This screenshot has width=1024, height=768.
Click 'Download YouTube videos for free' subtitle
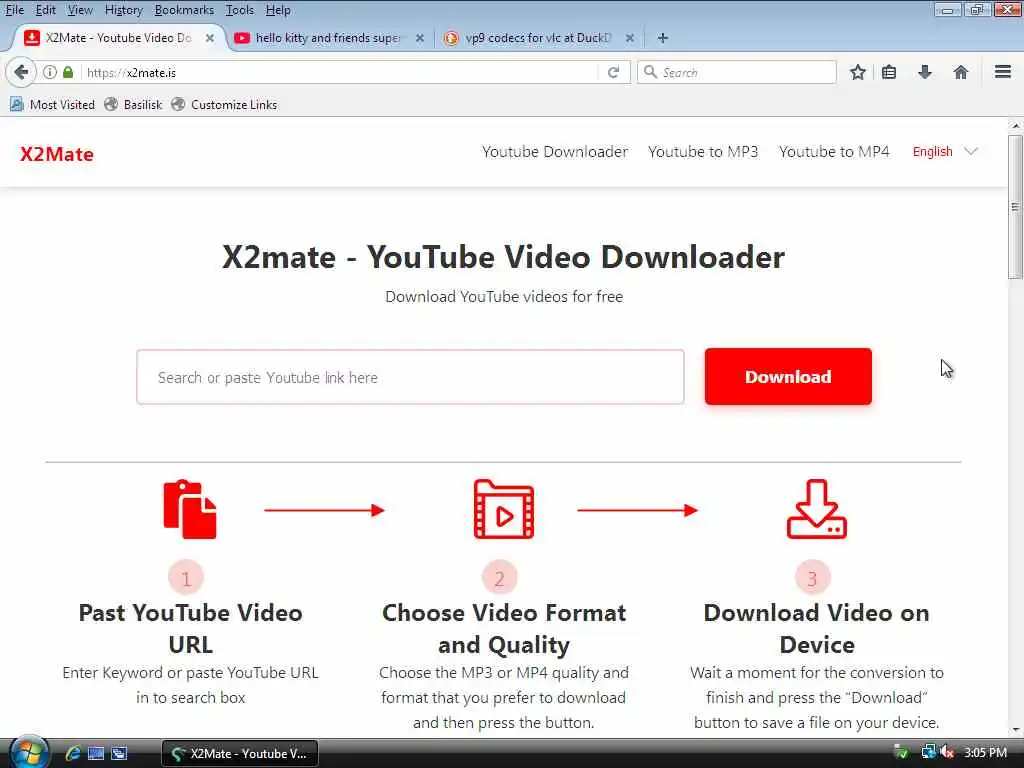(504, 296)
